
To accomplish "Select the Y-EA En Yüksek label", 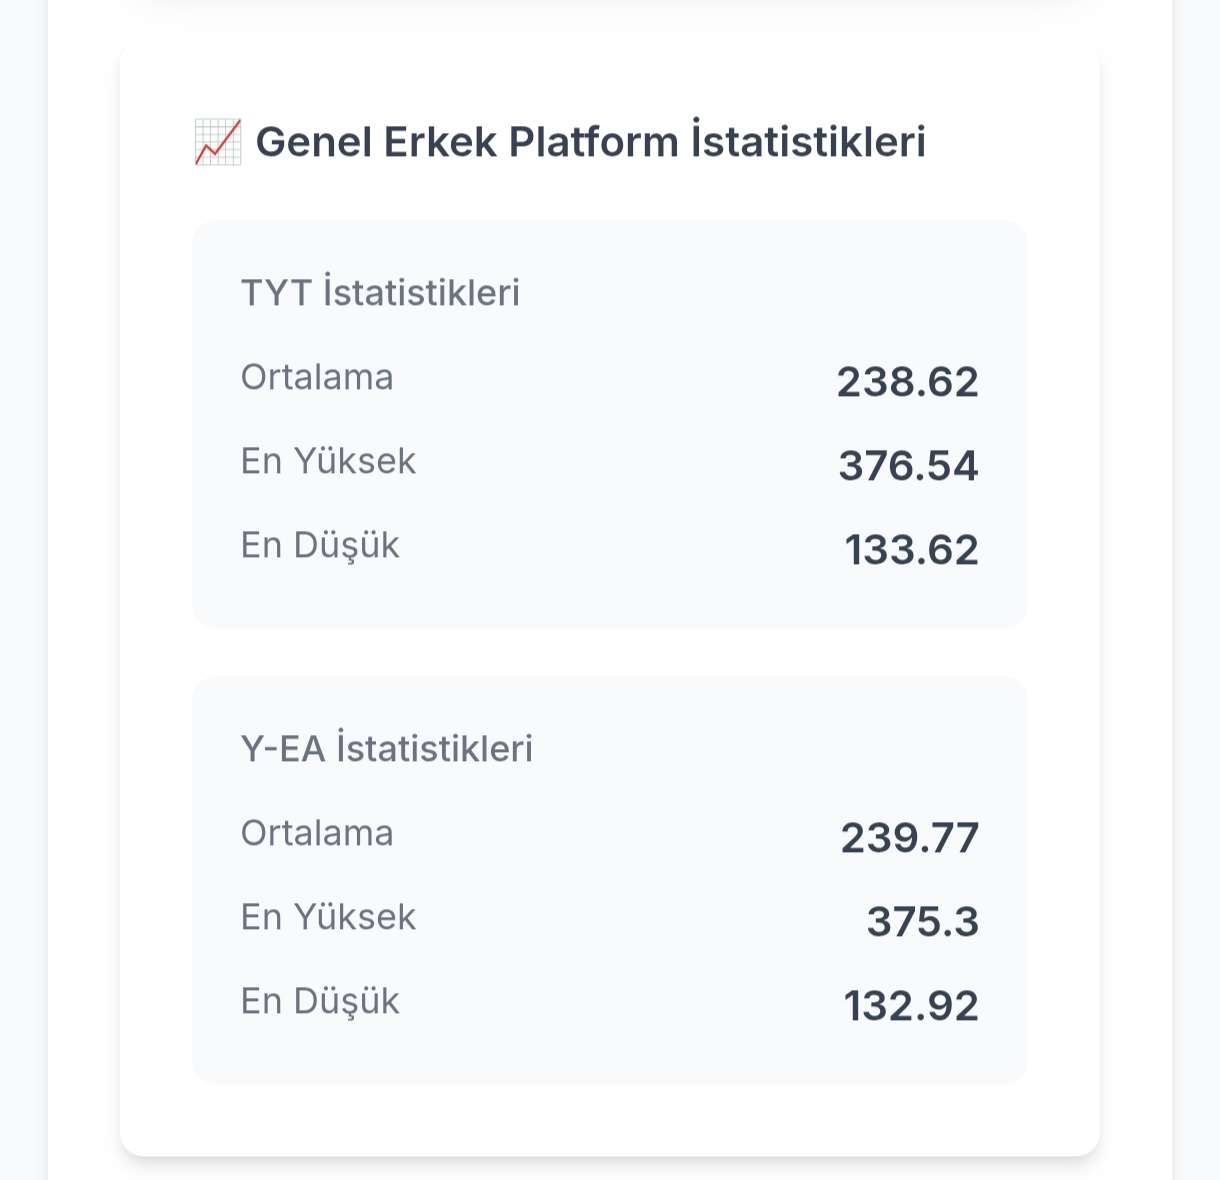I will [328, 917].
